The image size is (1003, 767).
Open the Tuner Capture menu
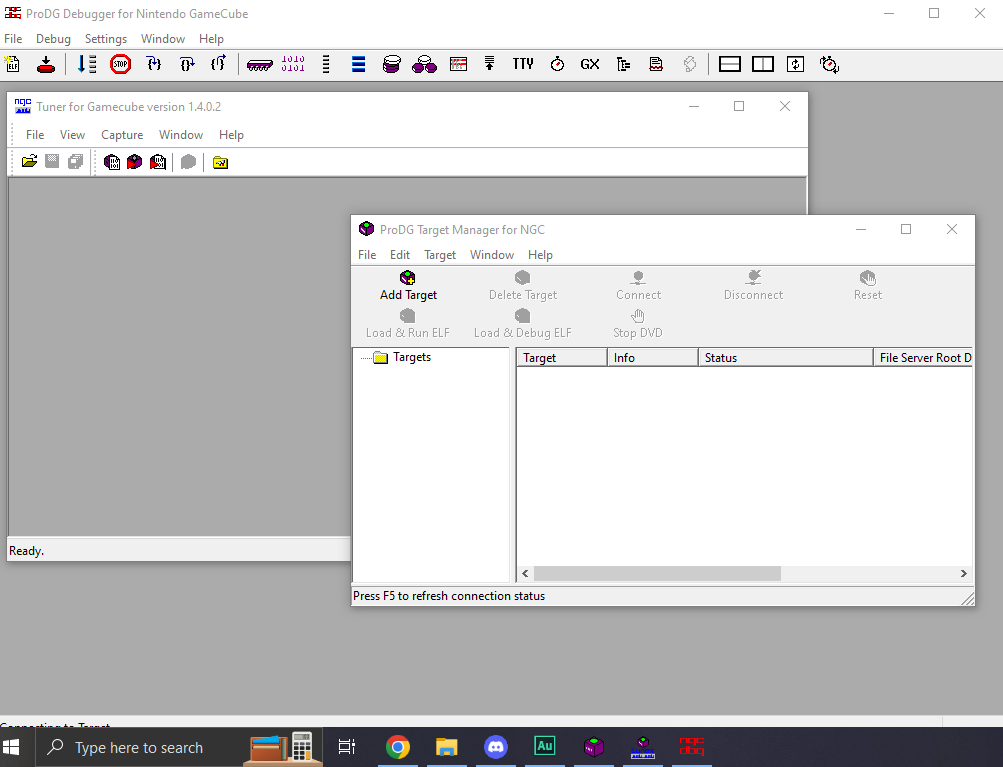[122, 135]
